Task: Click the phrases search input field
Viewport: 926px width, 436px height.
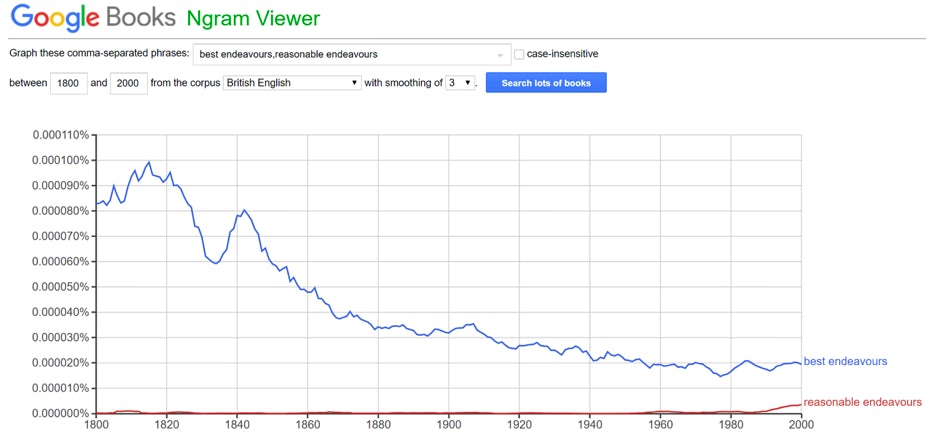Action: click(352, 54)
